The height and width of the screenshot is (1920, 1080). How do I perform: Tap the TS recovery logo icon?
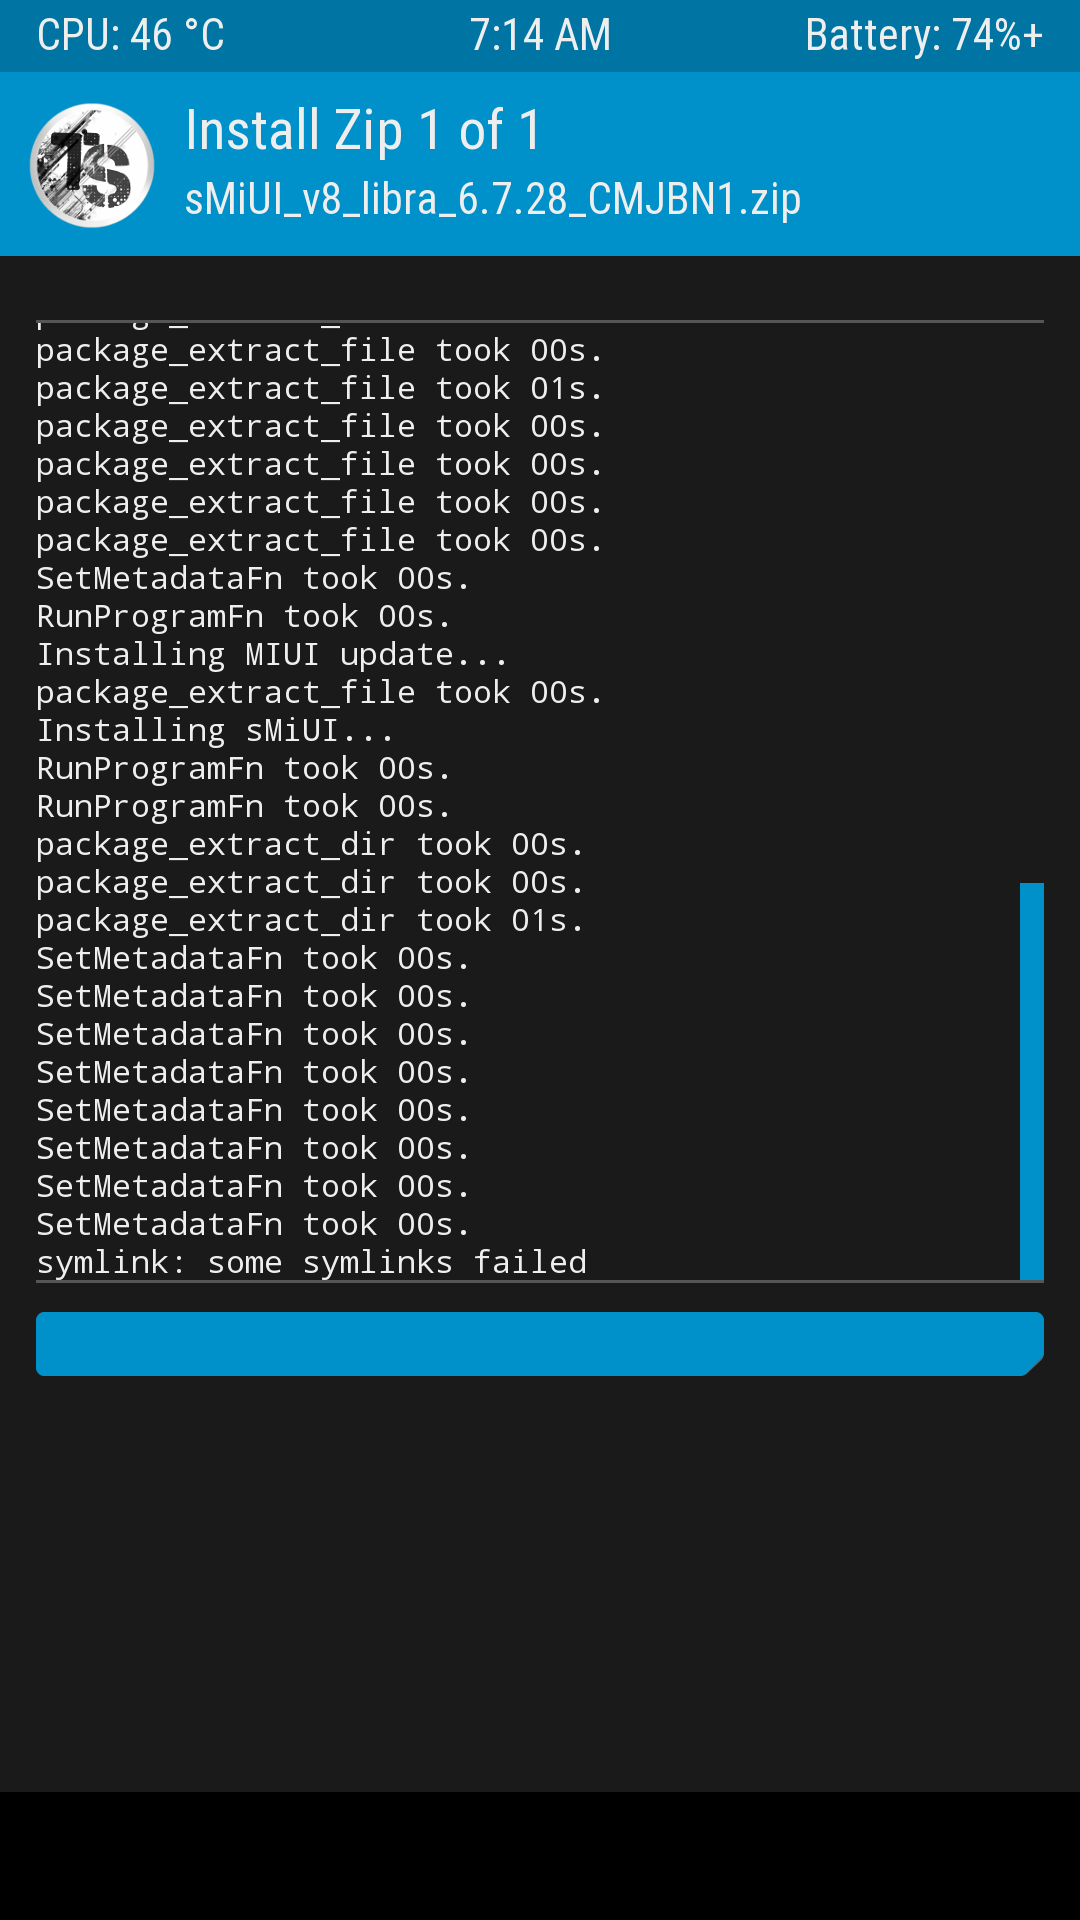click(x=92, y=165)
